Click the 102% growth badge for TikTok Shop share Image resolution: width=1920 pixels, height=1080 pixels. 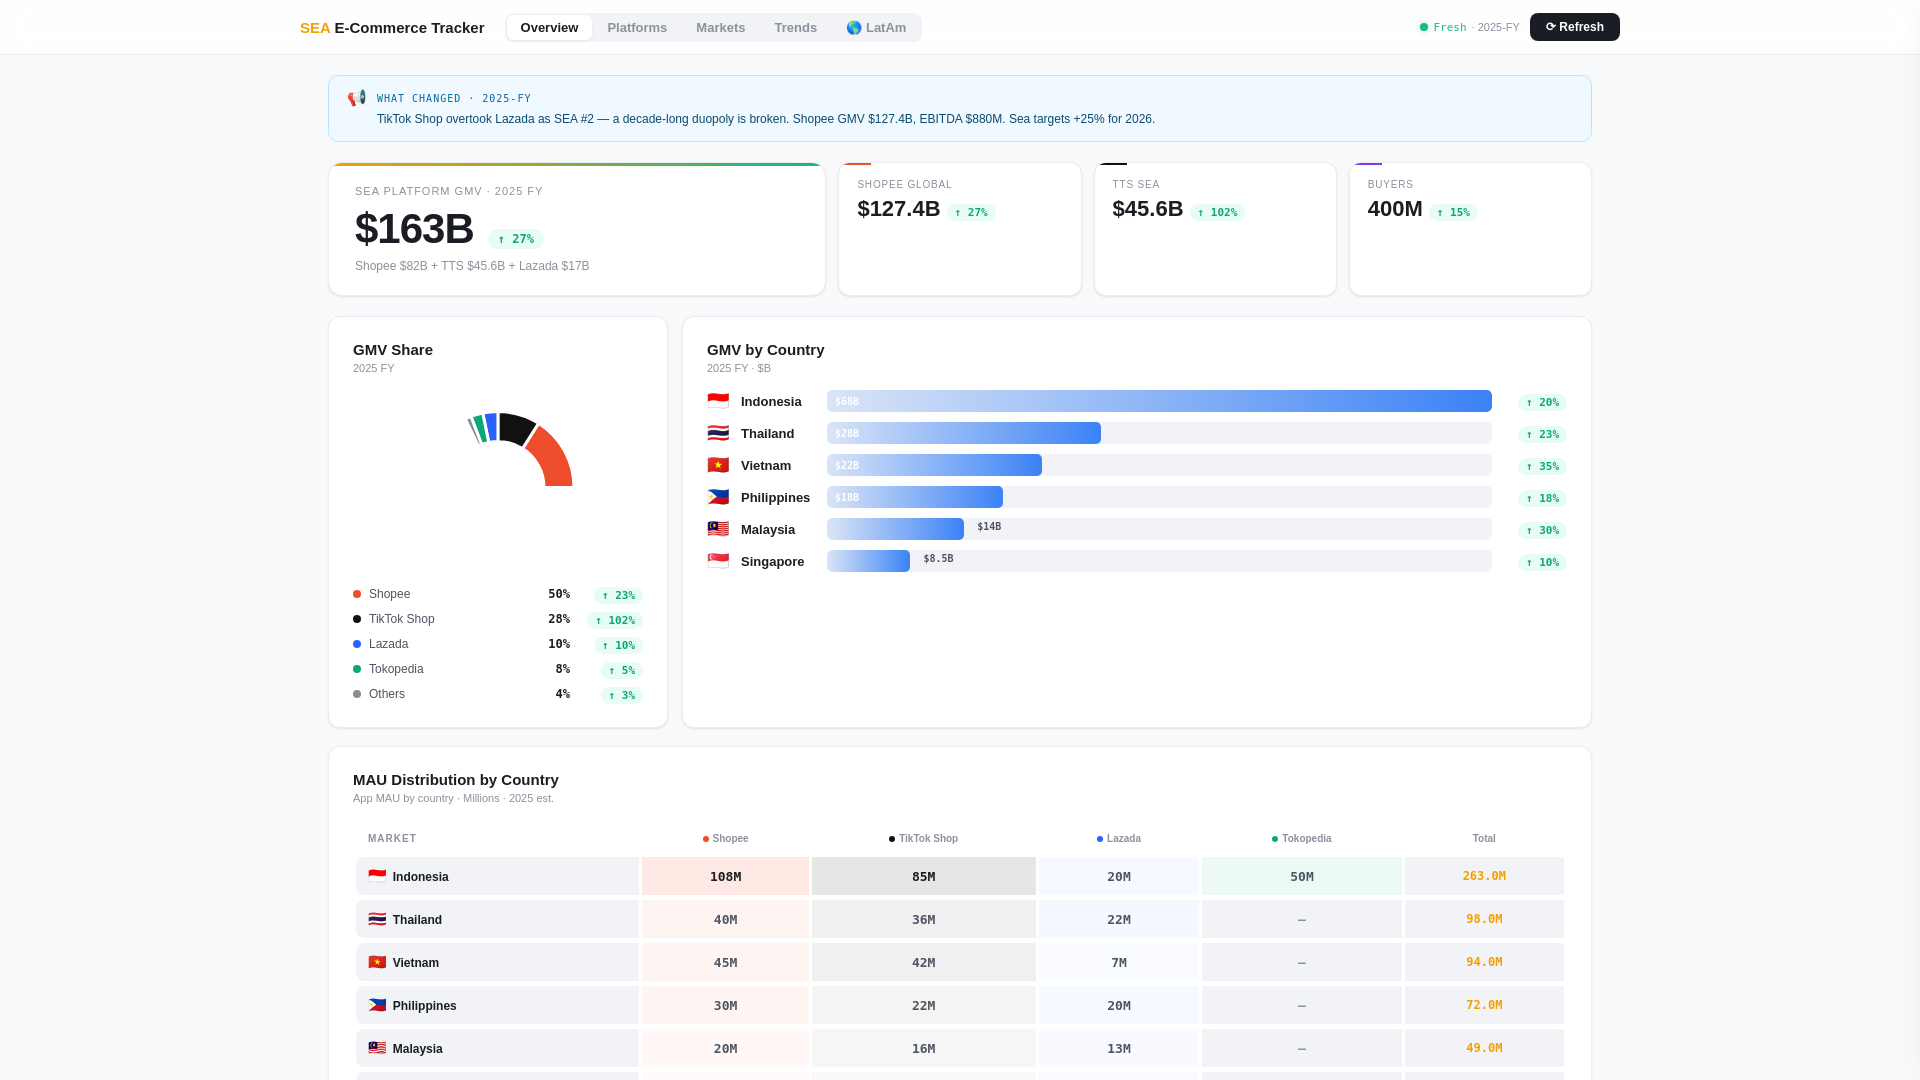(x=615, y=620)
